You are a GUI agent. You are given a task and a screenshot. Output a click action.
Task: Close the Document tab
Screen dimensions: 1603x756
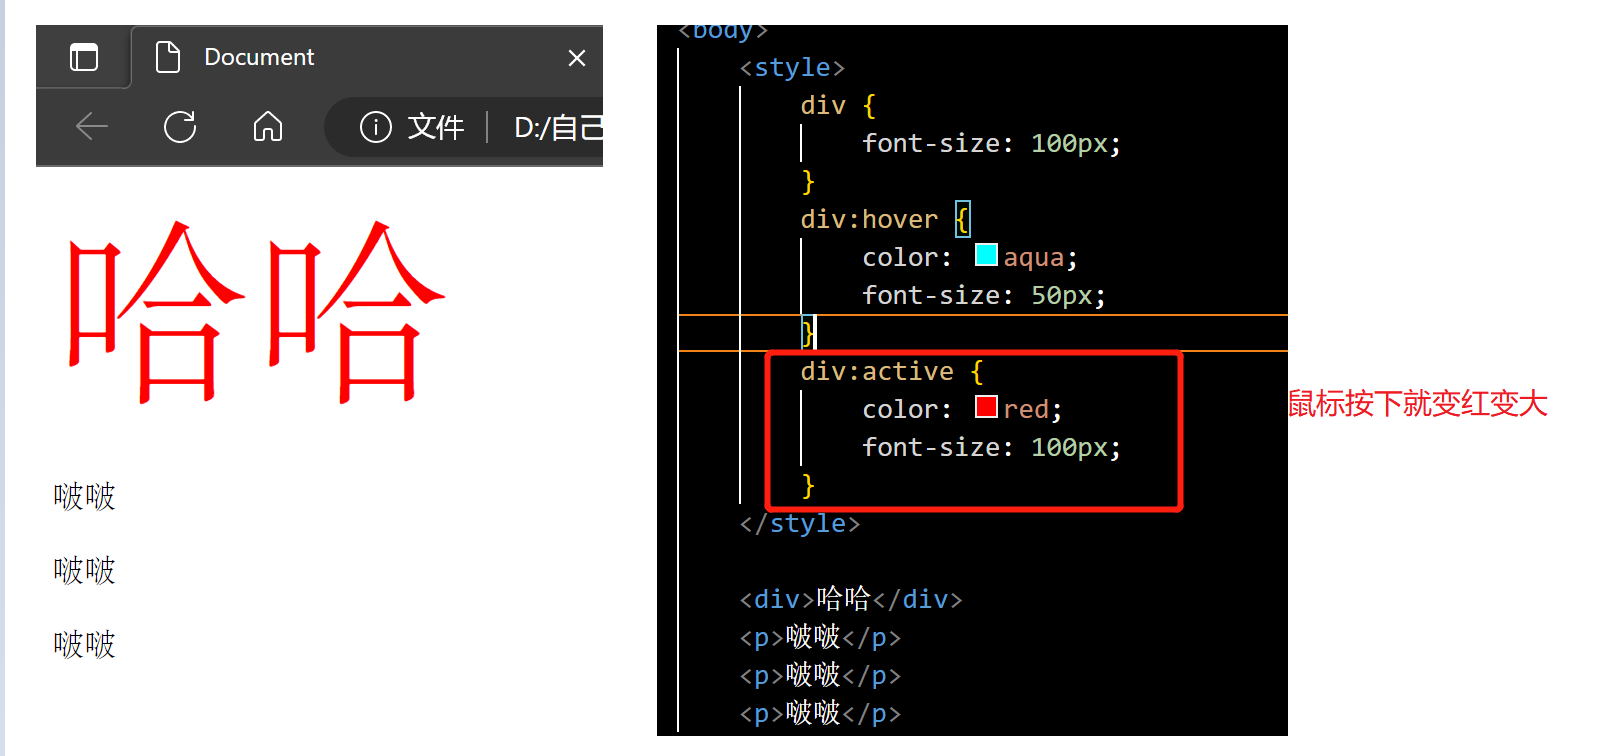click(577, 58)
